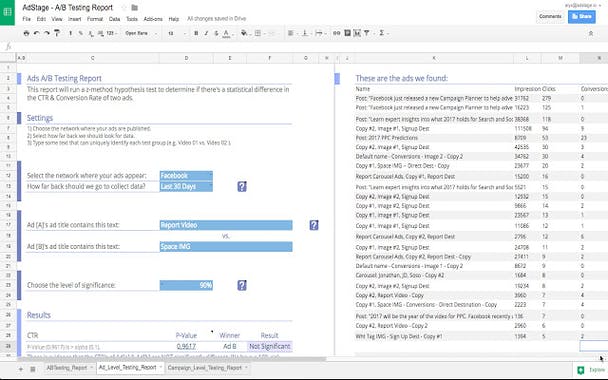The height and width of the screenshot is (380, 608).
Task: Toggle italic formatting
Action: [x=206, y=33]
